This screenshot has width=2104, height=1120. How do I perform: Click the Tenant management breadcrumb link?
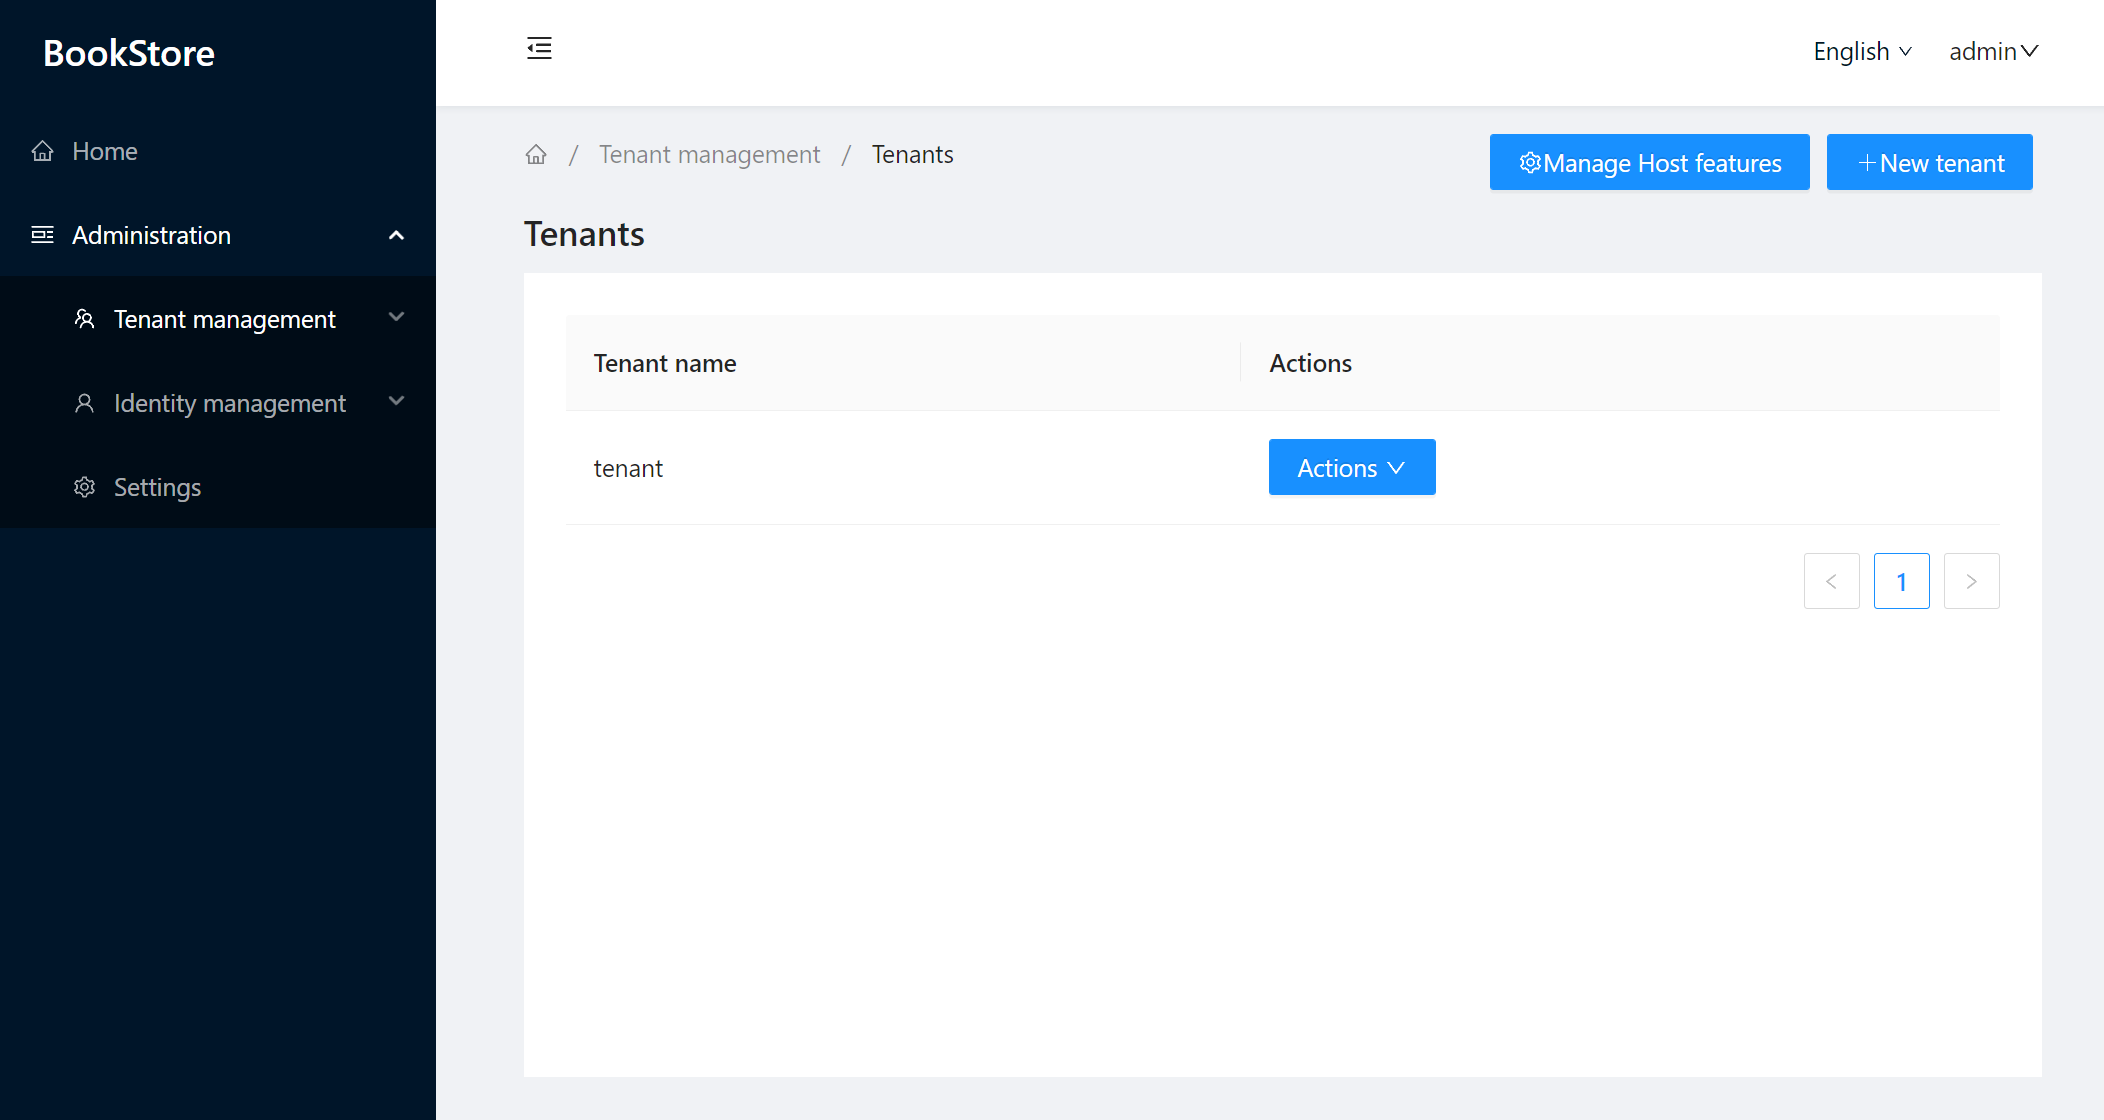[x=709, y=154]
